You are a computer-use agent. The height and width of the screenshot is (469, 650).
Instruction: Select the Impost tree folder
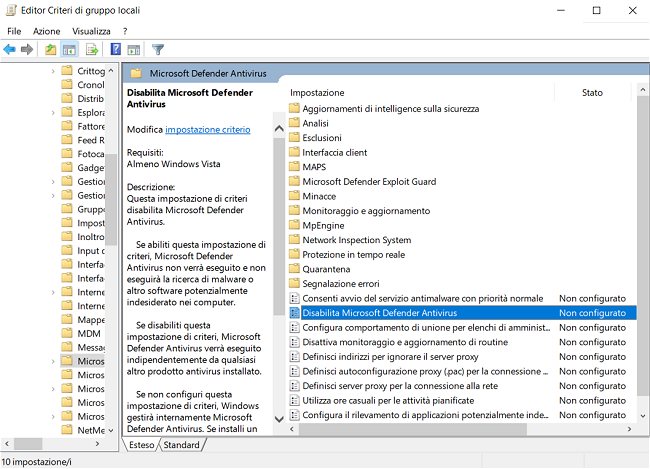coord(83,223)
